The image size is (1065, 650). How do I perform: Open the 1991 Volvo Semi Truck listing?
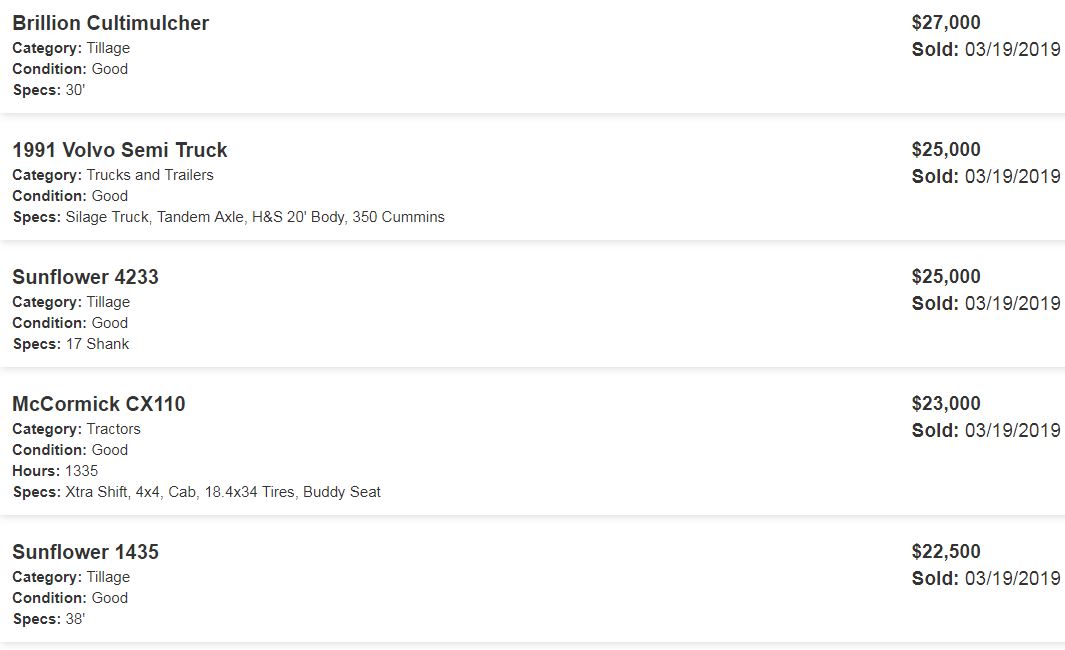pyautogui.click(x=119, y=150)
